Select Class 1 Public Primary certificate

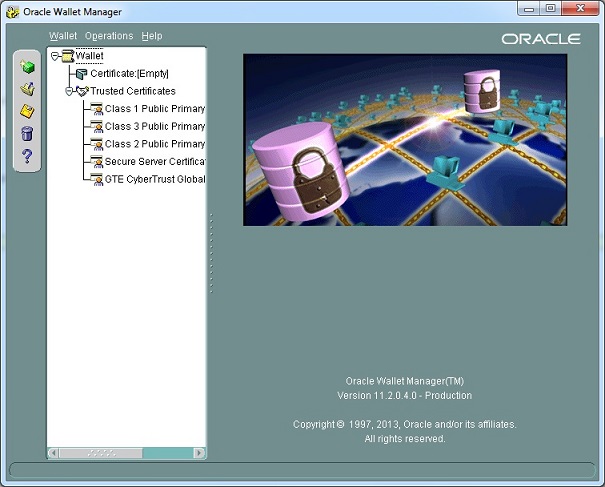click(x=155, y=109)
